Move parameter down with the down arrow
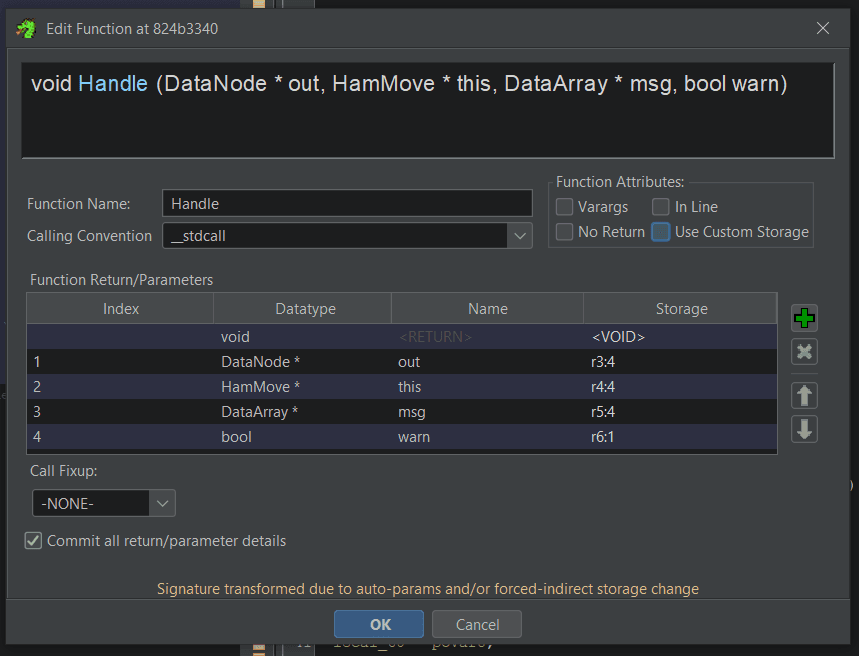The image size is (859, 656). (x=804, y=429)
